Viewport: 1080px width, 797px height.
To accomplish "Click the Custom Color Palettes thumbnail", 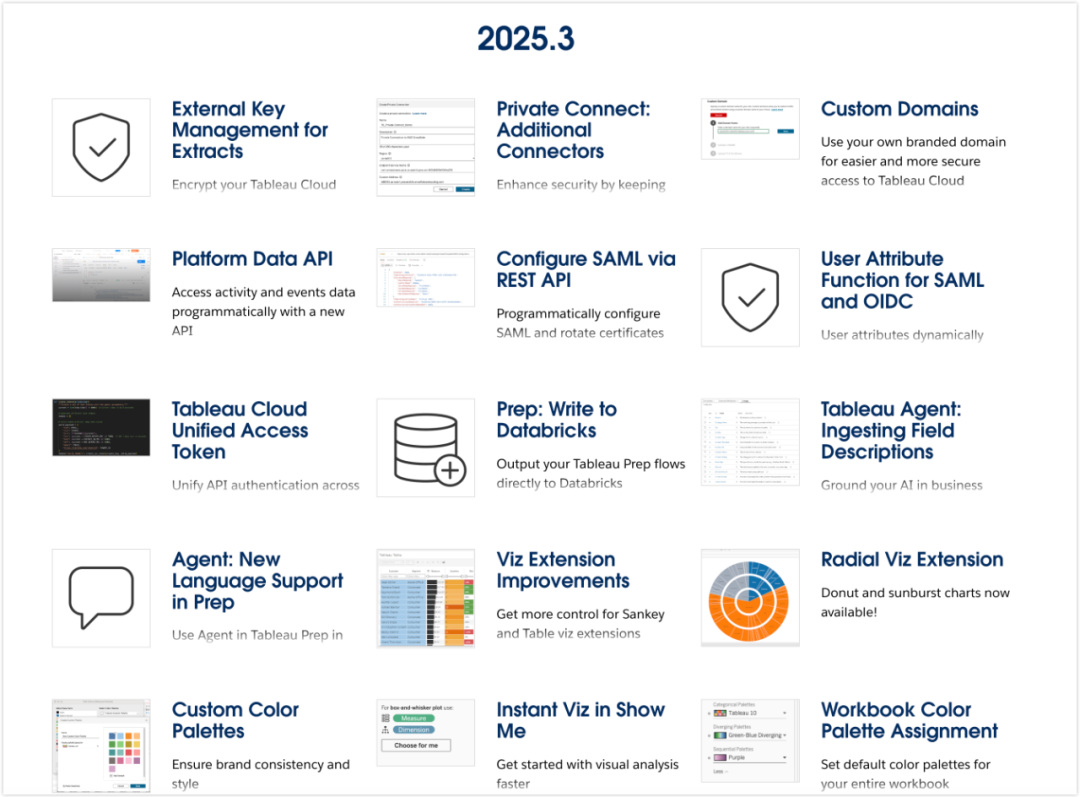I will pos(101,746).
